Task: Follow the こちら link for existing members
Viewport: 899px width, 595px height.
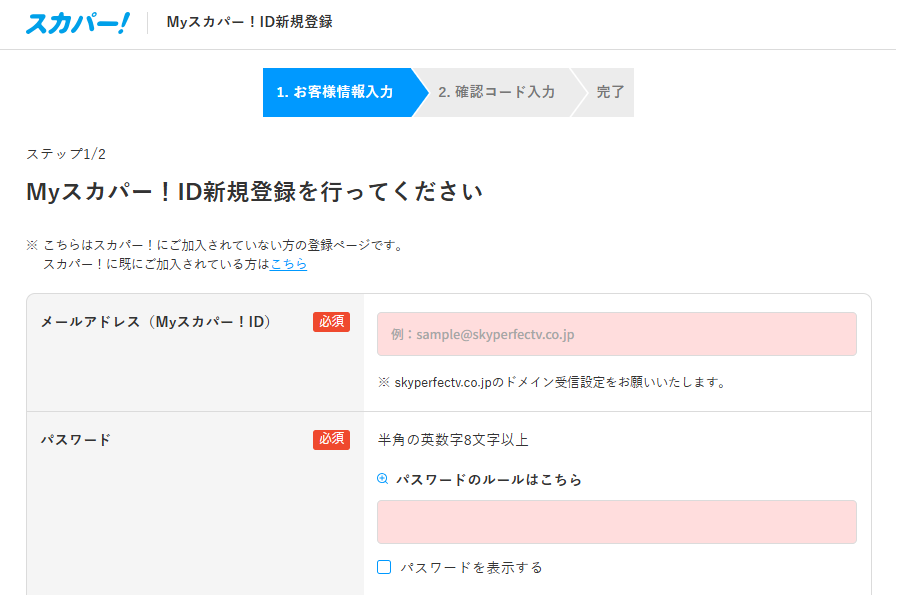Action: click(x=288, y=264)
